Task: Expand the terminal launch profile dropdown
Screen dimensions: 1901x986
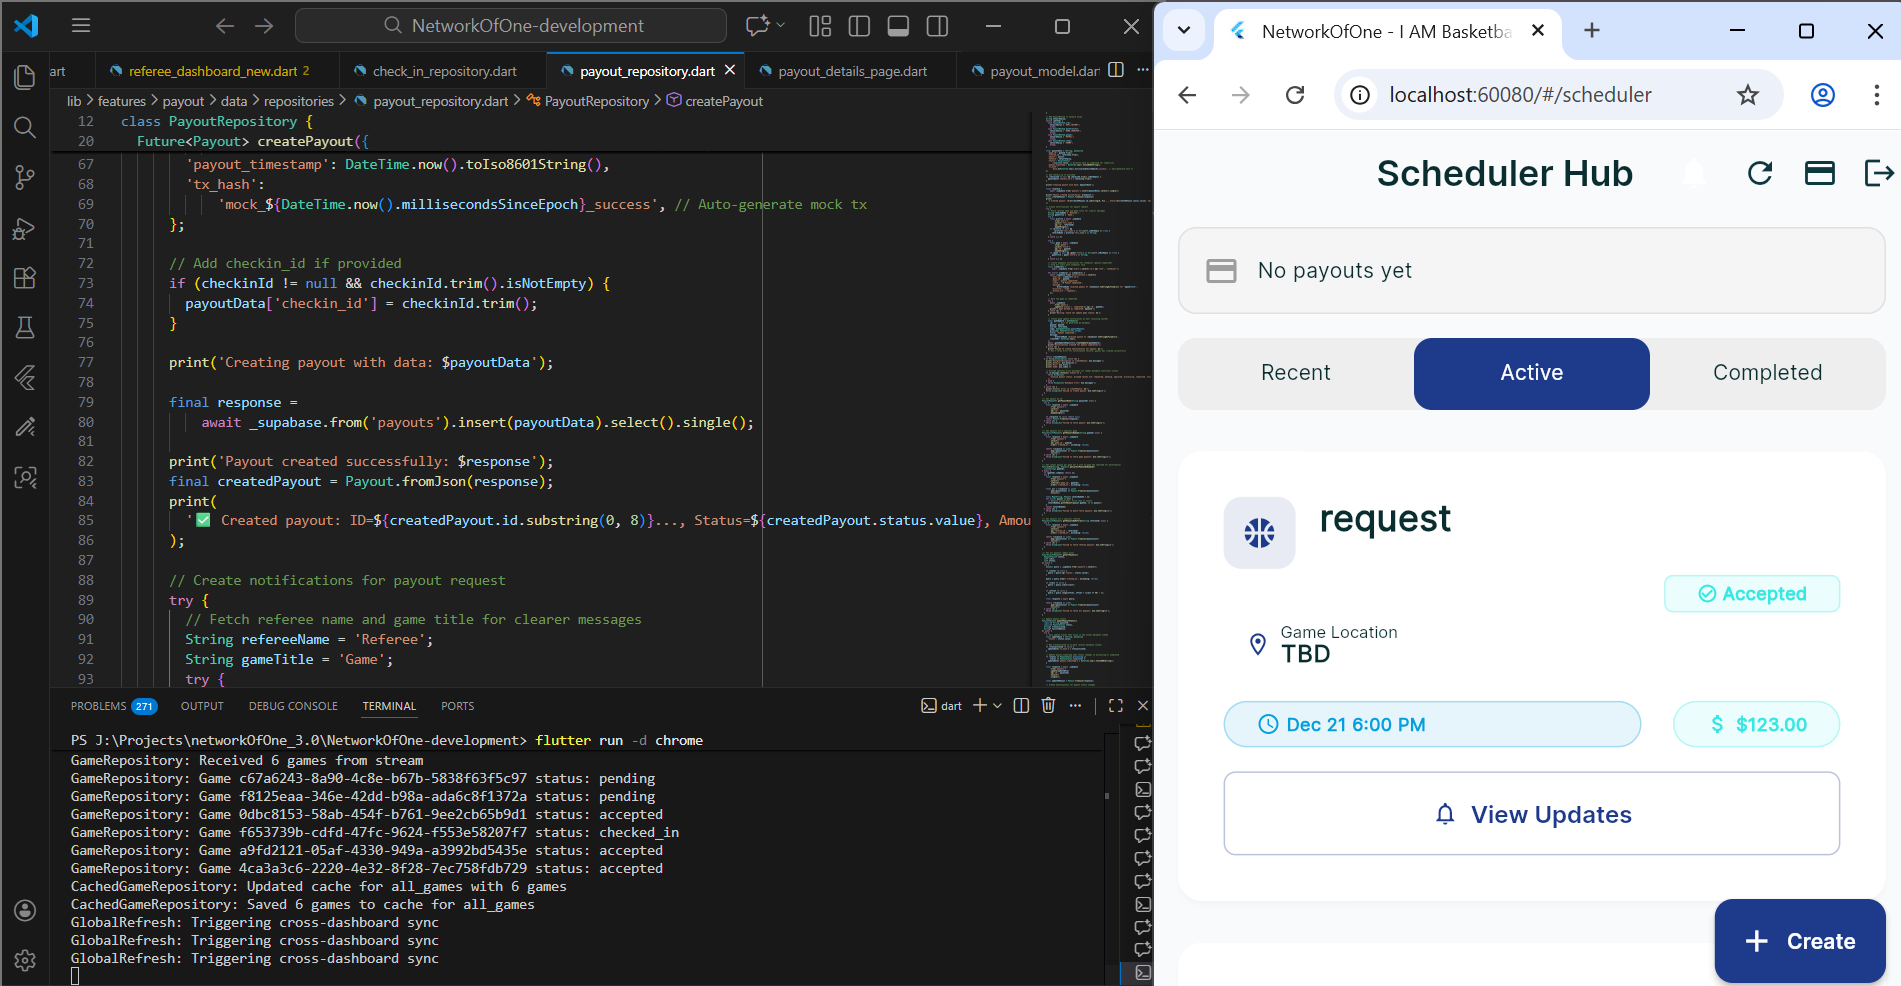Action: (995, 705)
